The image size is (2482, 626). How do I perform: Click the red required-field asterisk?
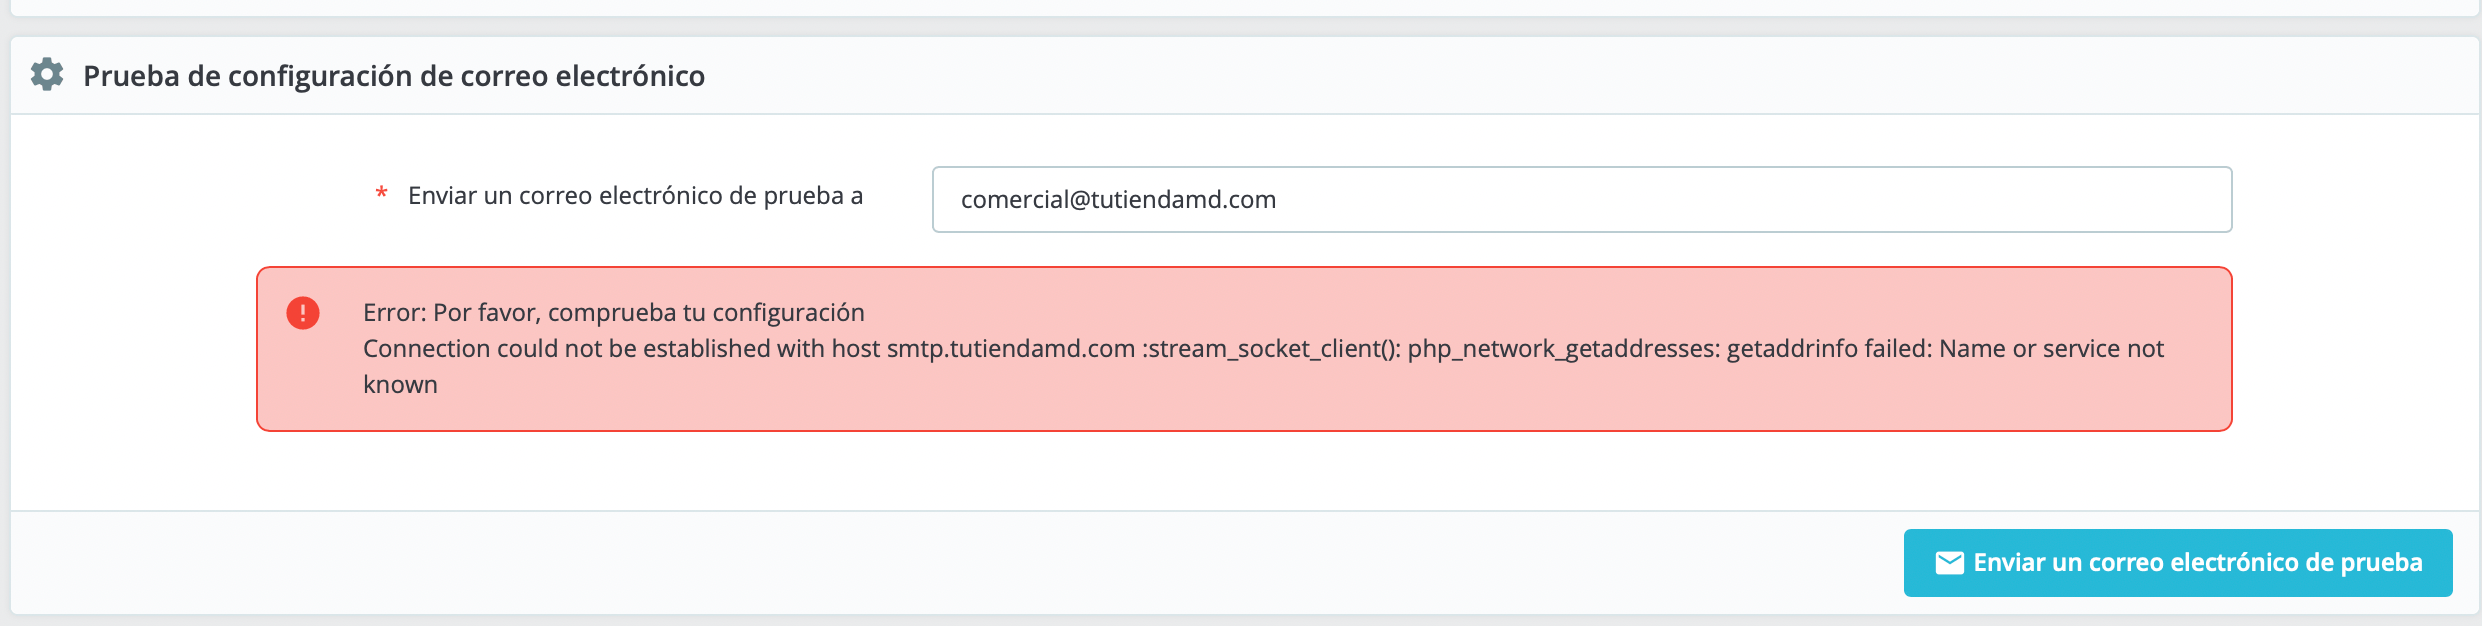(x=381, y=193)
